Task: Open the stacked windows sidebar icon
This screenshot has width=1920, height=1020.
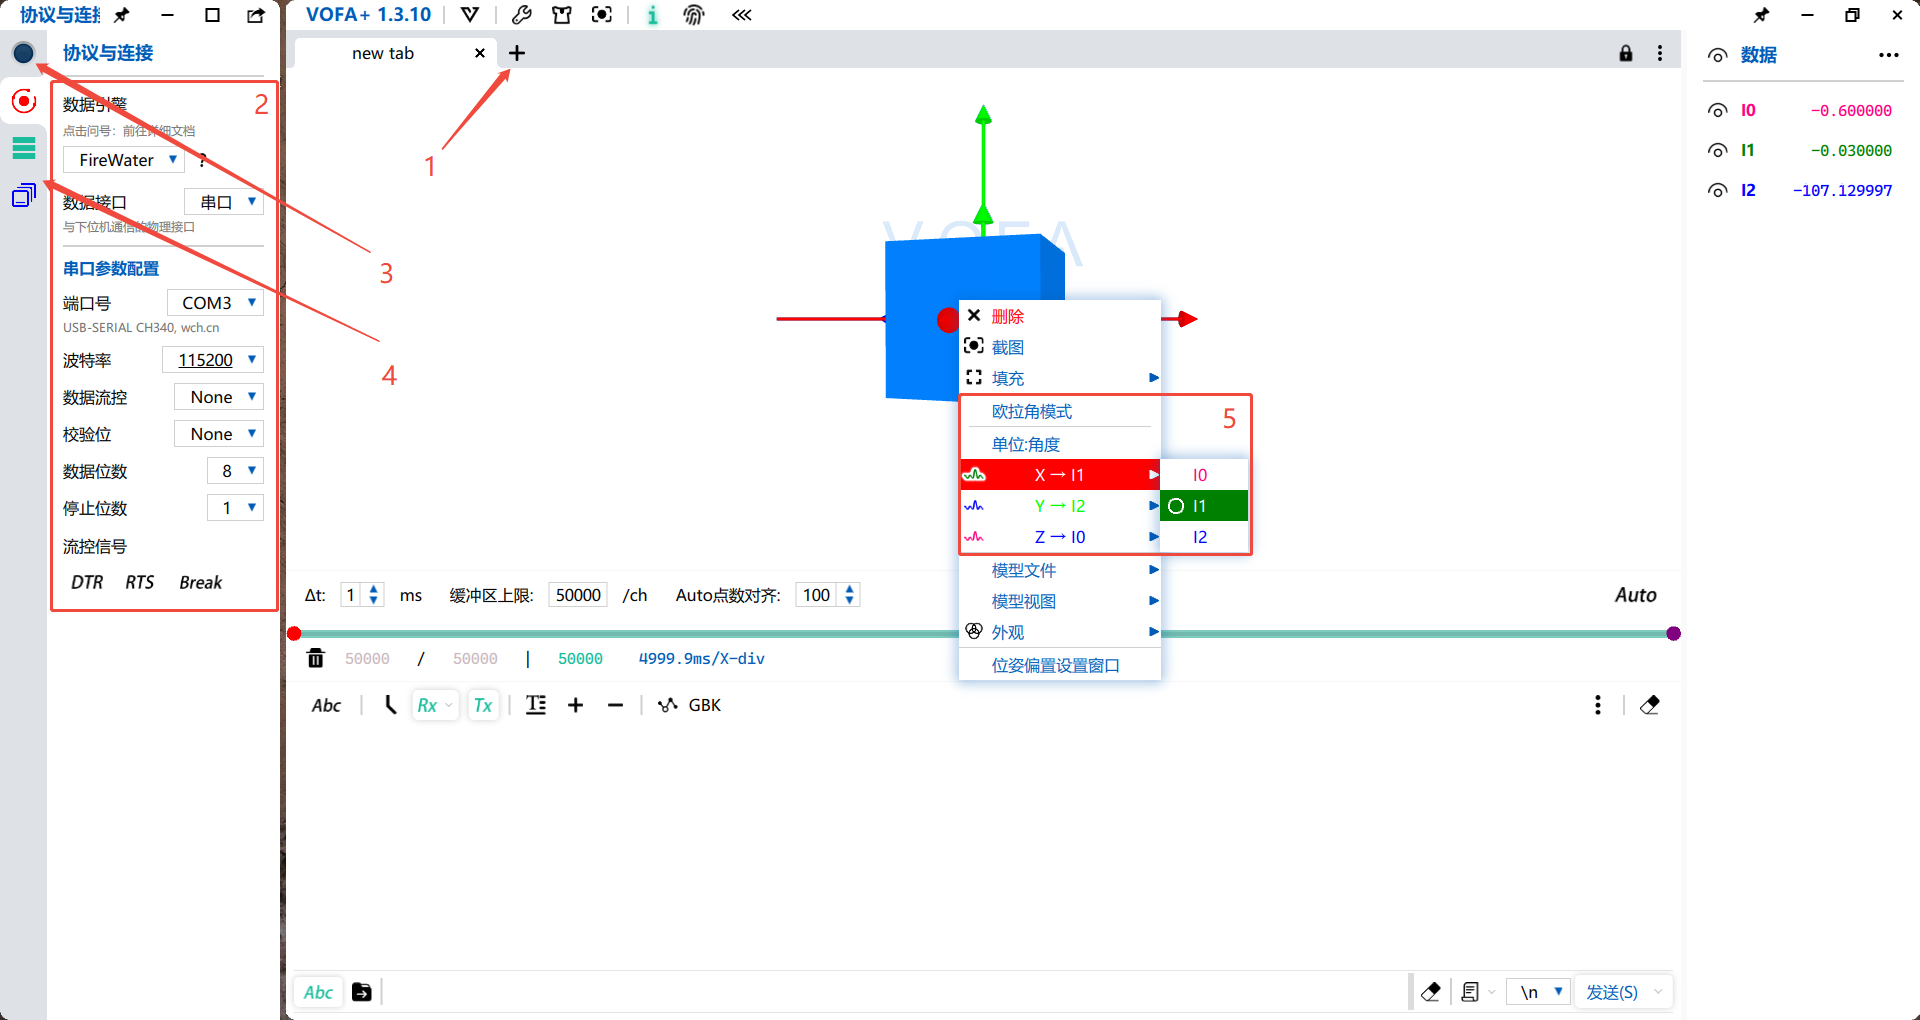Action: (x=24, y=195)
